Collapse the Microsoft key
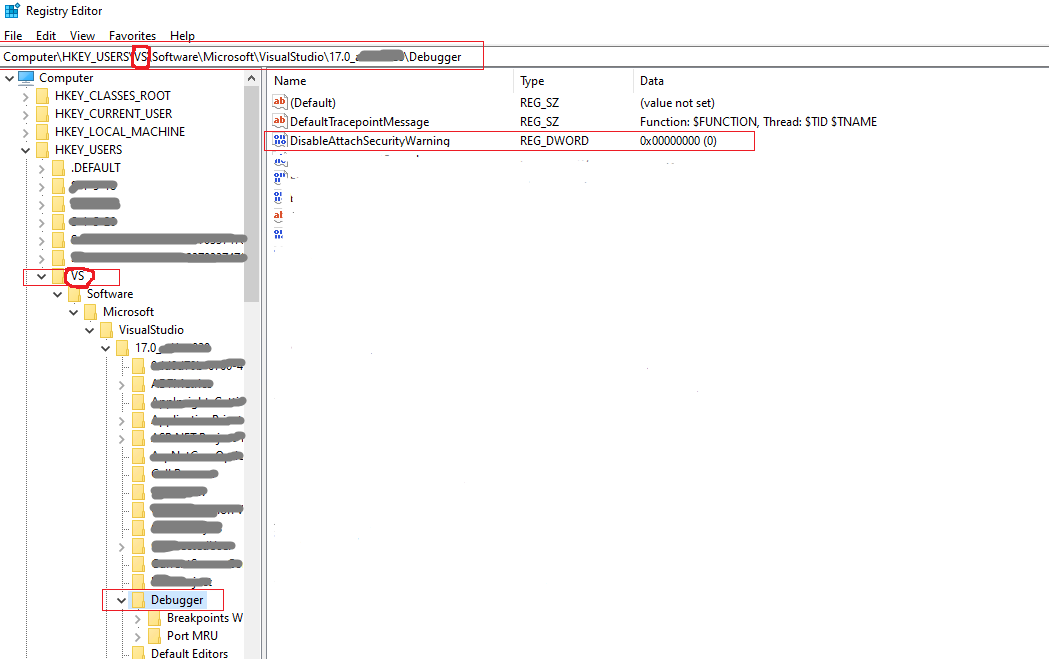 [73, 312]
